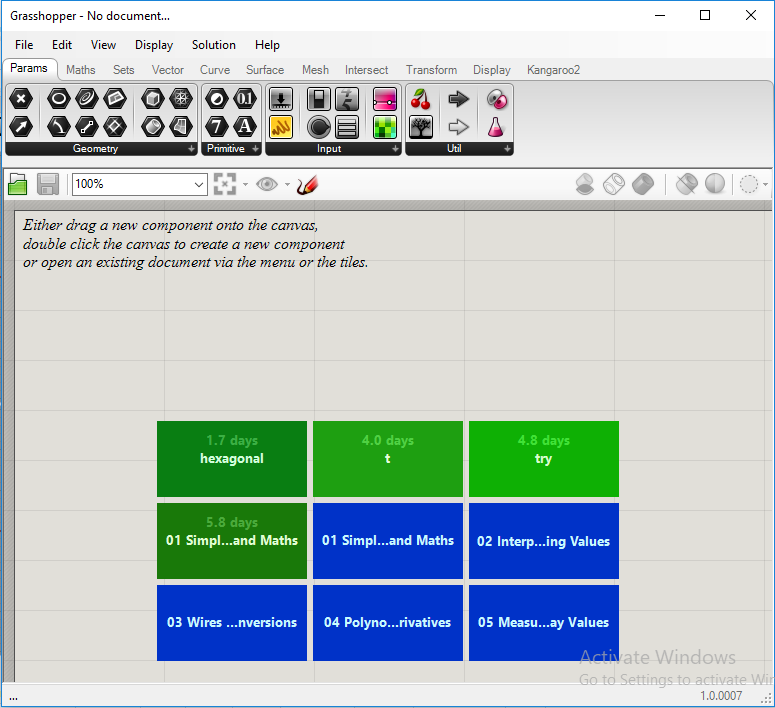Select the pink flask util icon
The width and height of the screenshot is (775, 708).
[496, 127]
